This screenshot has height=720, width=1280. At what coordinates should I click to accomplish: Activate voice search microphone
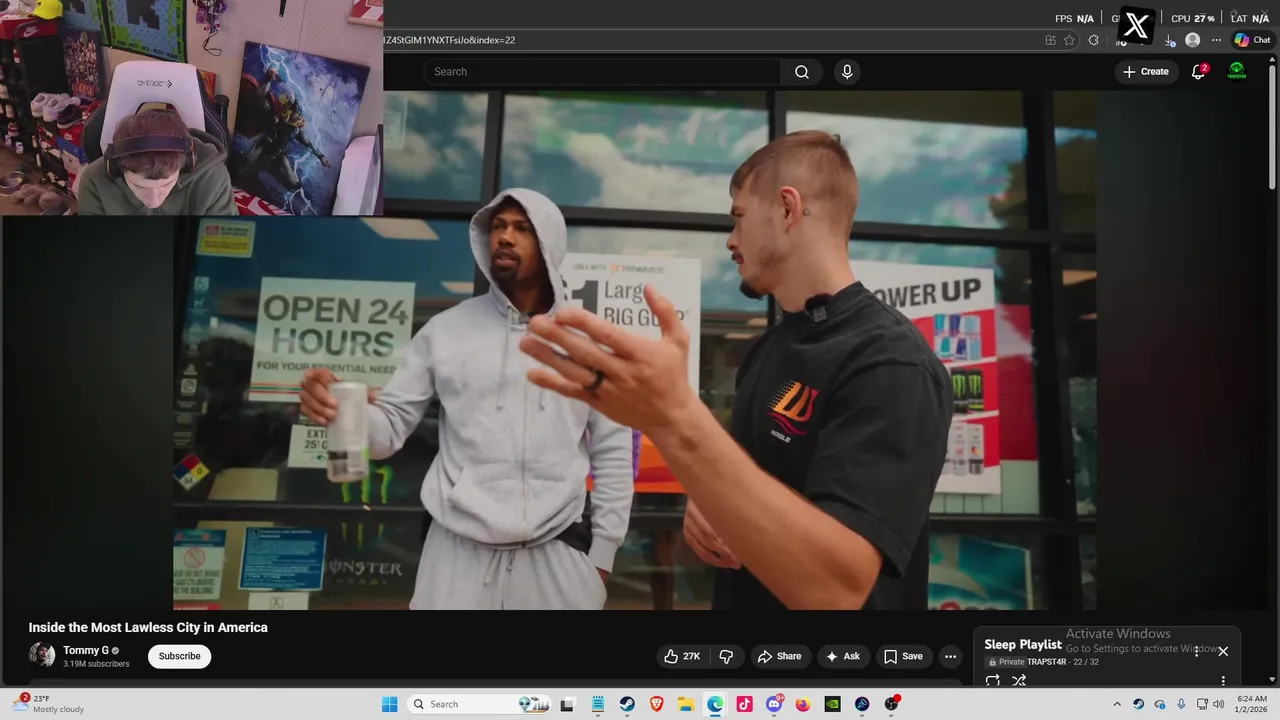pyautogui.click(x=847, y=72)
